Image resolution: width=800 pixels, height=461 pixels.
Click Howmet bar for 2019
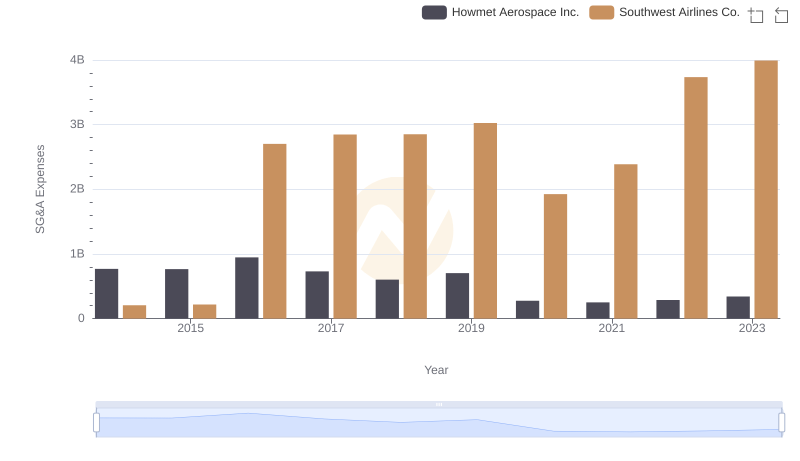pyautogui.click(x=457, y=296)
